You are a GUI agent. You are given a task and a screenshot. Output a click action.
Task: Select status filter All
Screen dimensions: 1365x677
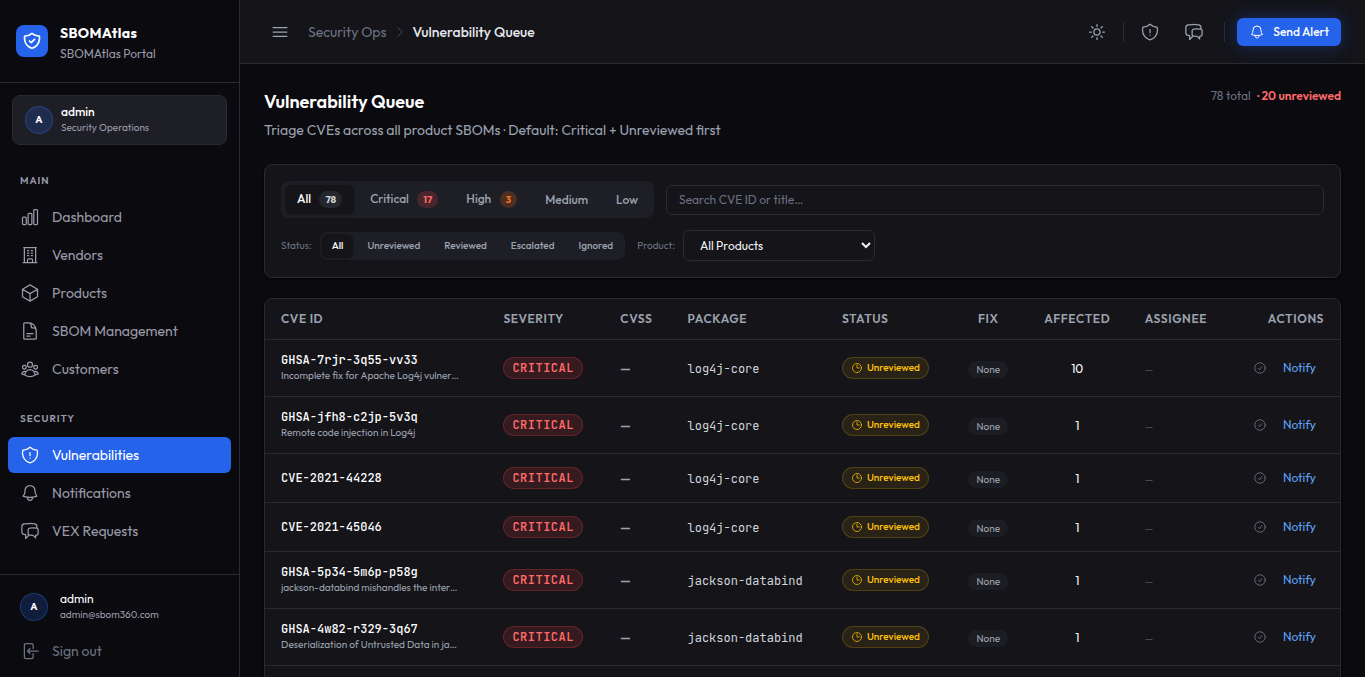pyautogui.click(x=338, y=246)
